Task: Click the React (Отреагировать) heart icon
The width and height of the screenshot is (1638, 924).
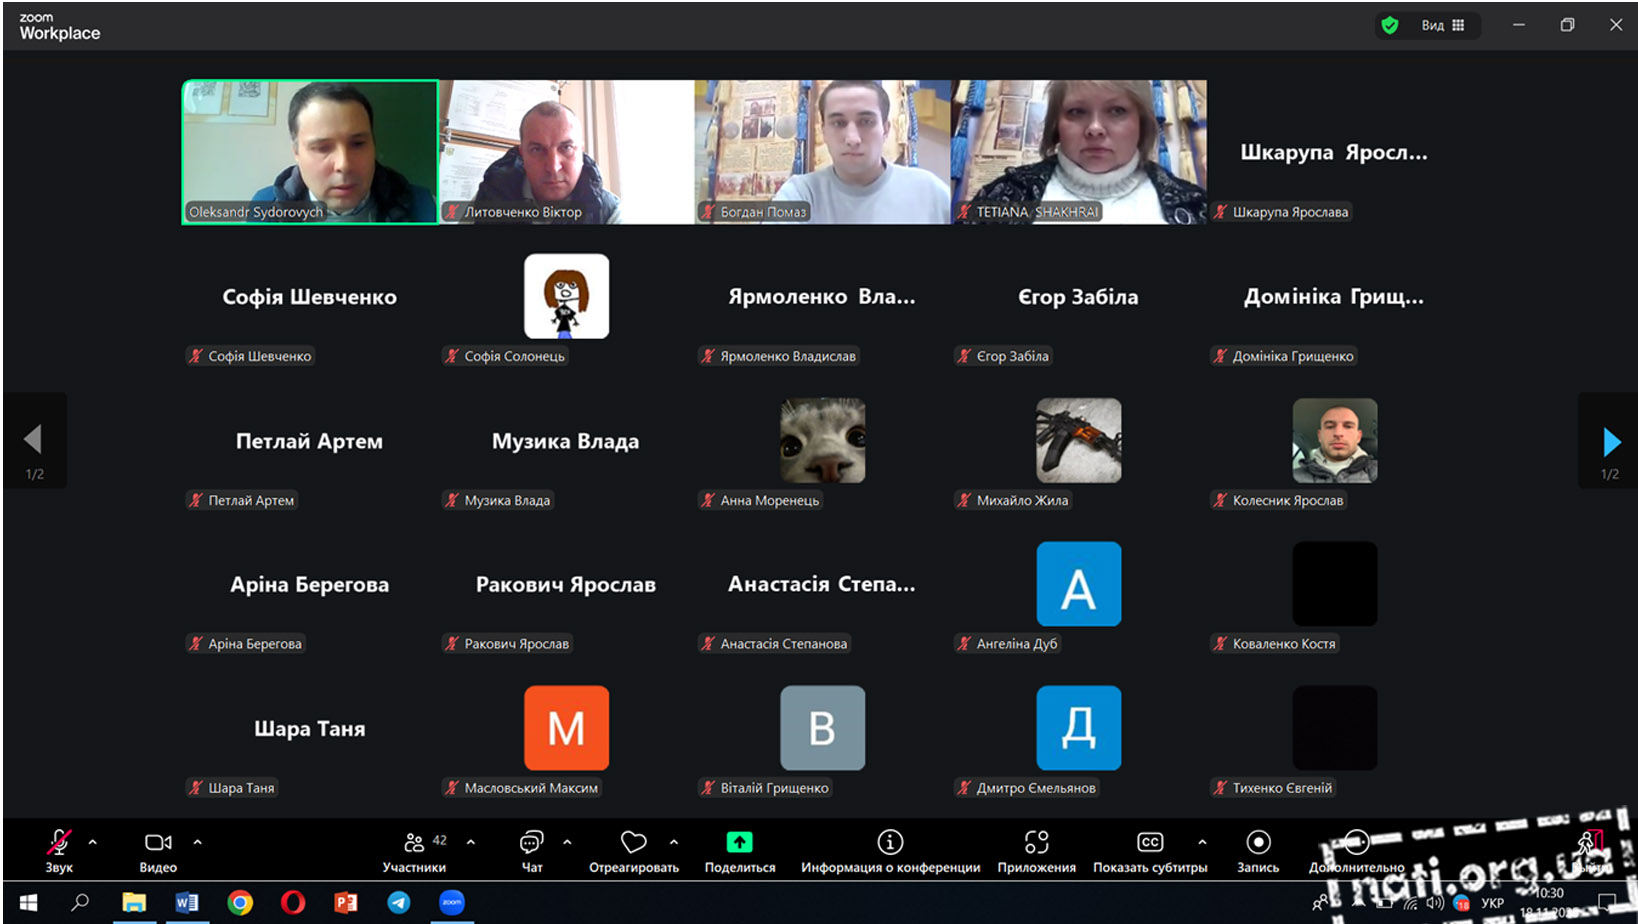Action: tap(633, 843)
